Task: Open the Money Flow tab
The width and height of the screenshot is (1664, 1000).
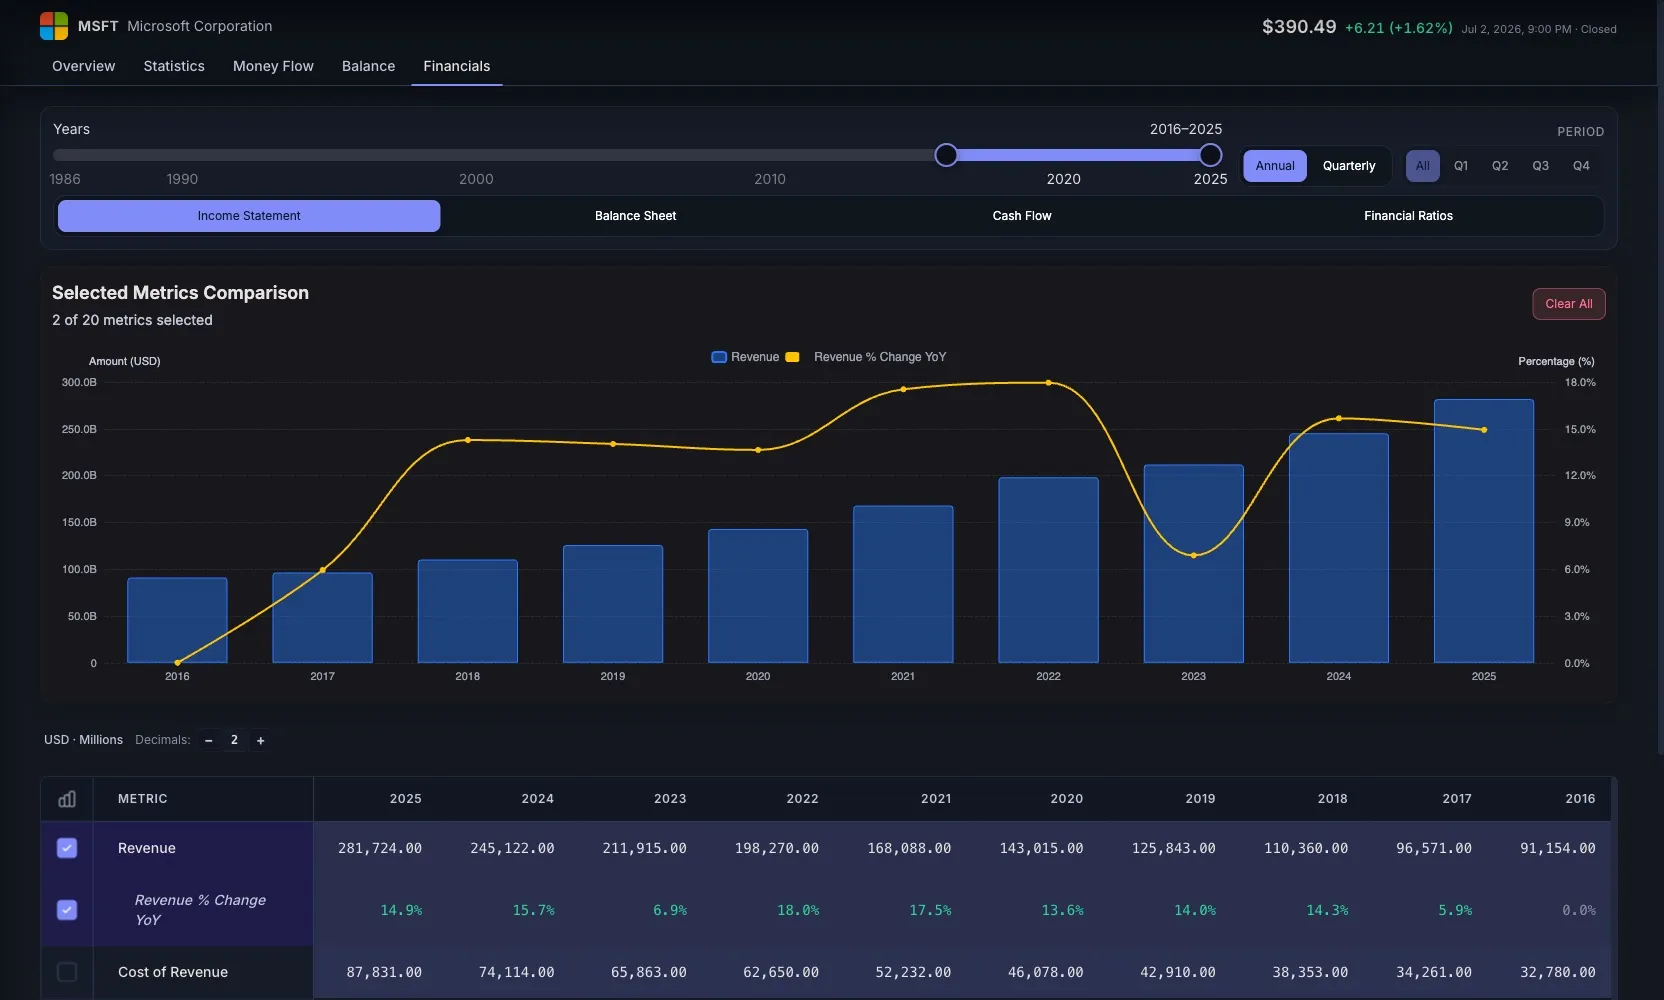Action: [x=273, y=66]
